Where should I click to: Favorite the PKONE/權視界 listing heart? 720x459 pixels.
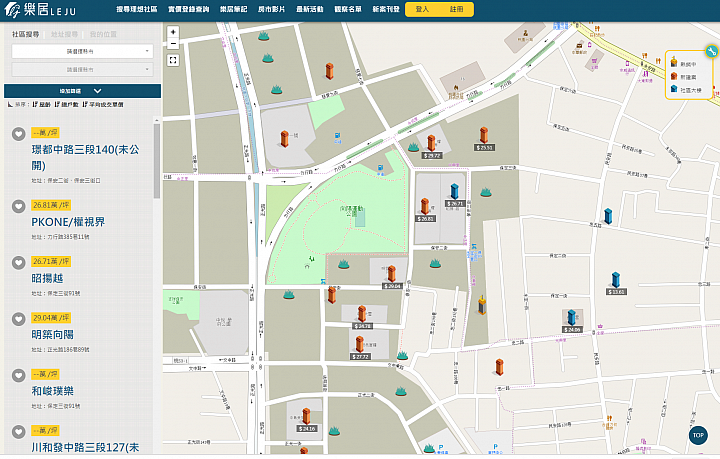[18, 206]
